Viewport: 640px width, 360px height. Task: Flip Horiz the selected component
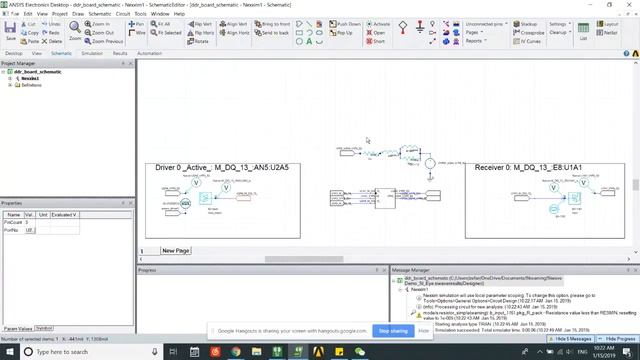click(200, 33)
